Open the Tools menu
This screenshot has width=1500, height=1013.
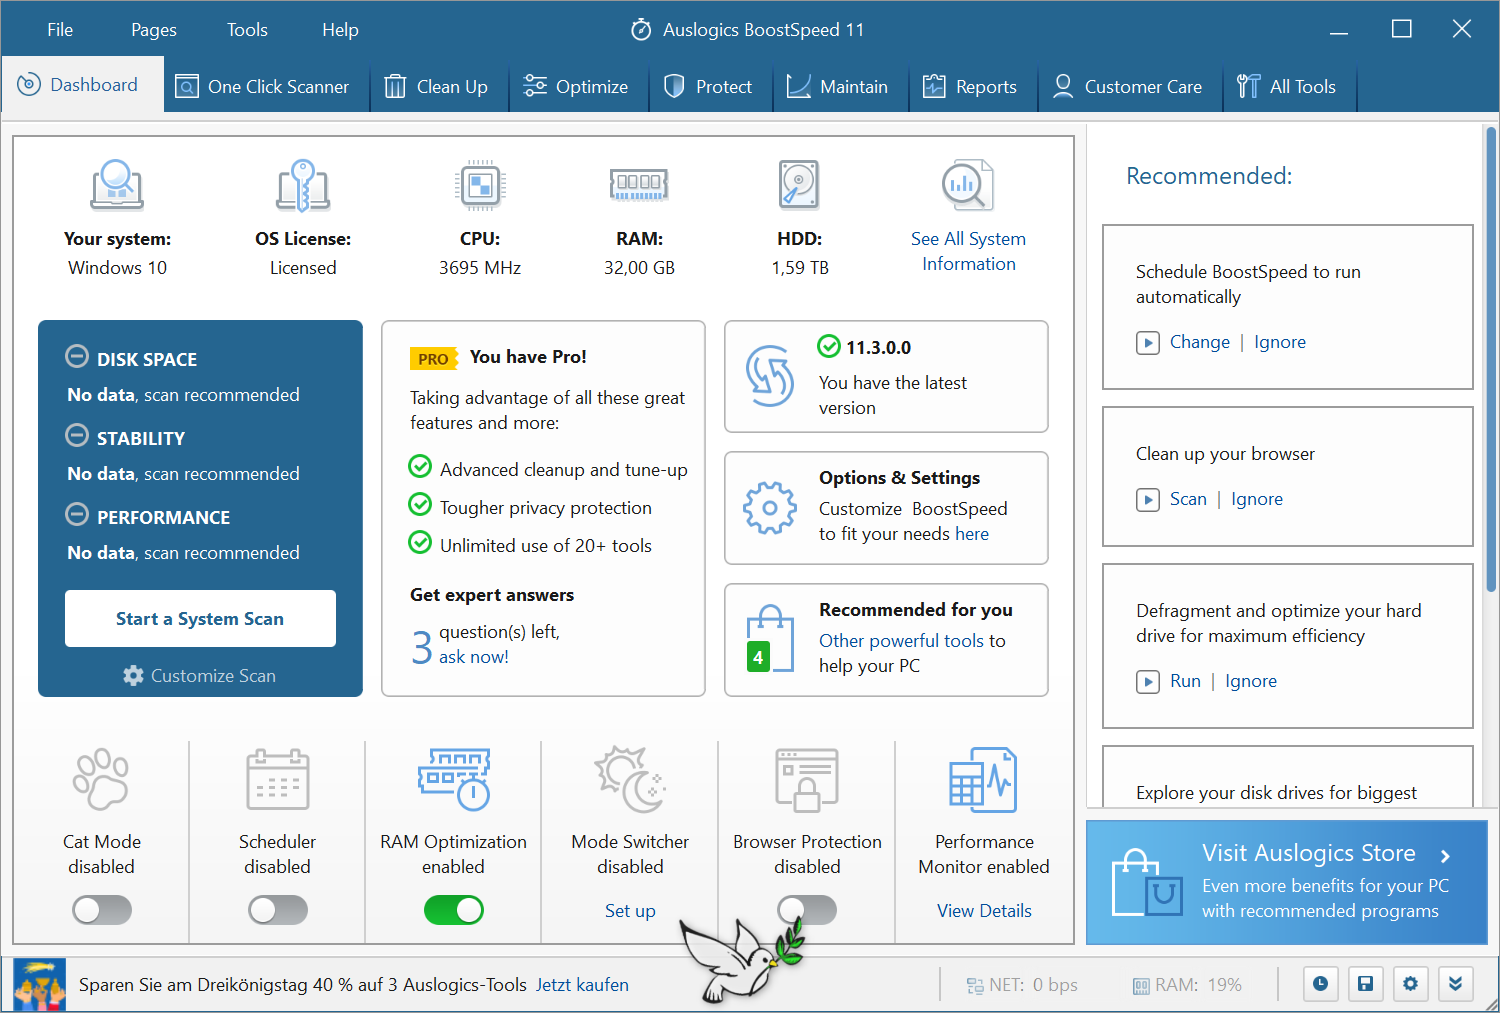(x=247, y=30)
